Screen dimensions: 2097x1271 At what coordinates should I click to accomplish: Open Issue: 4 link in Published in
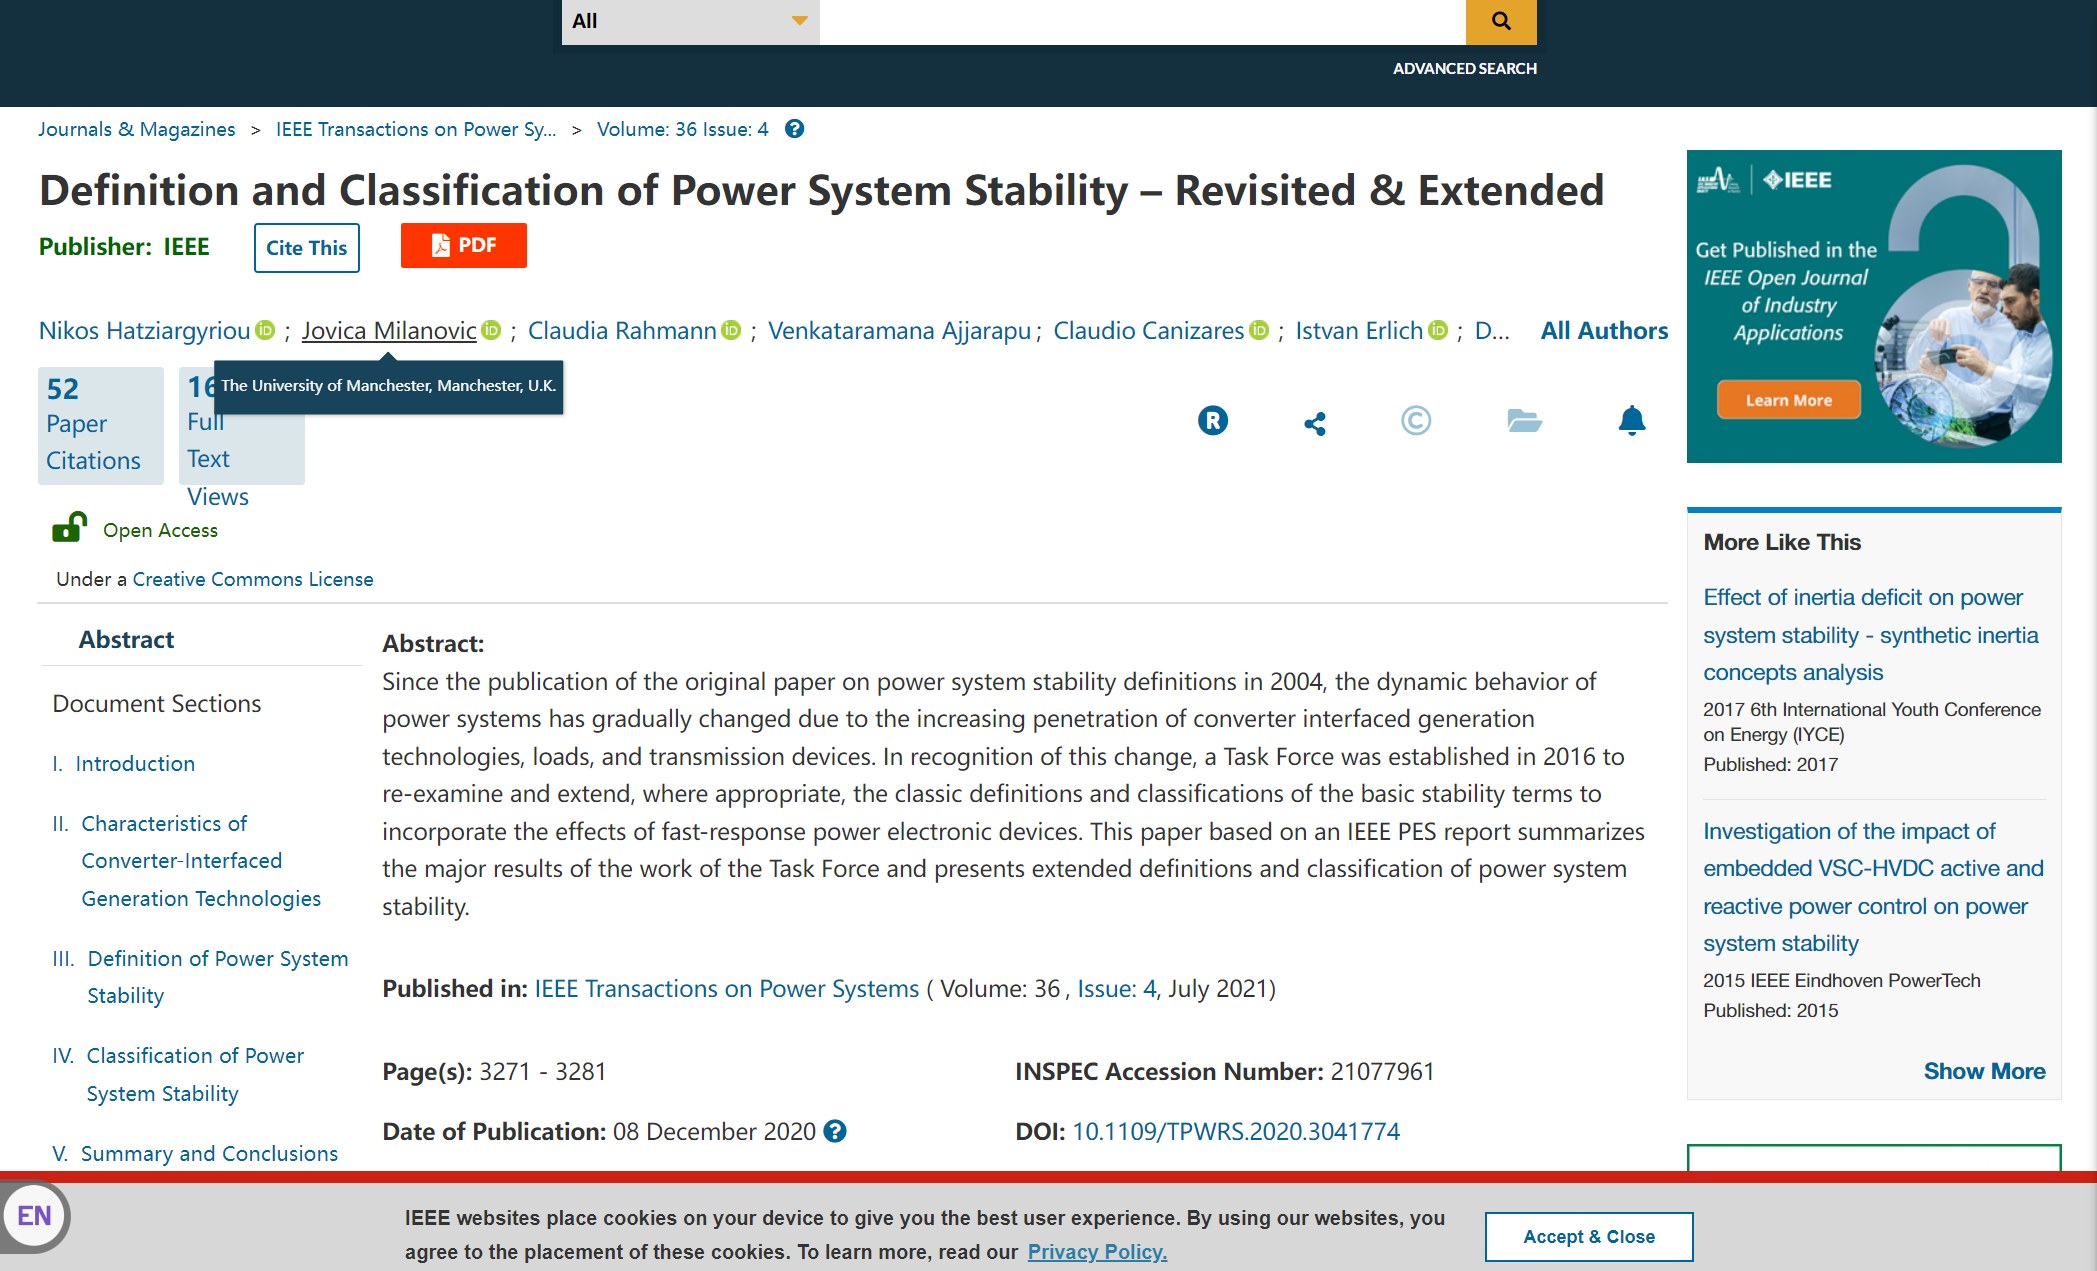pos(1116,988)
